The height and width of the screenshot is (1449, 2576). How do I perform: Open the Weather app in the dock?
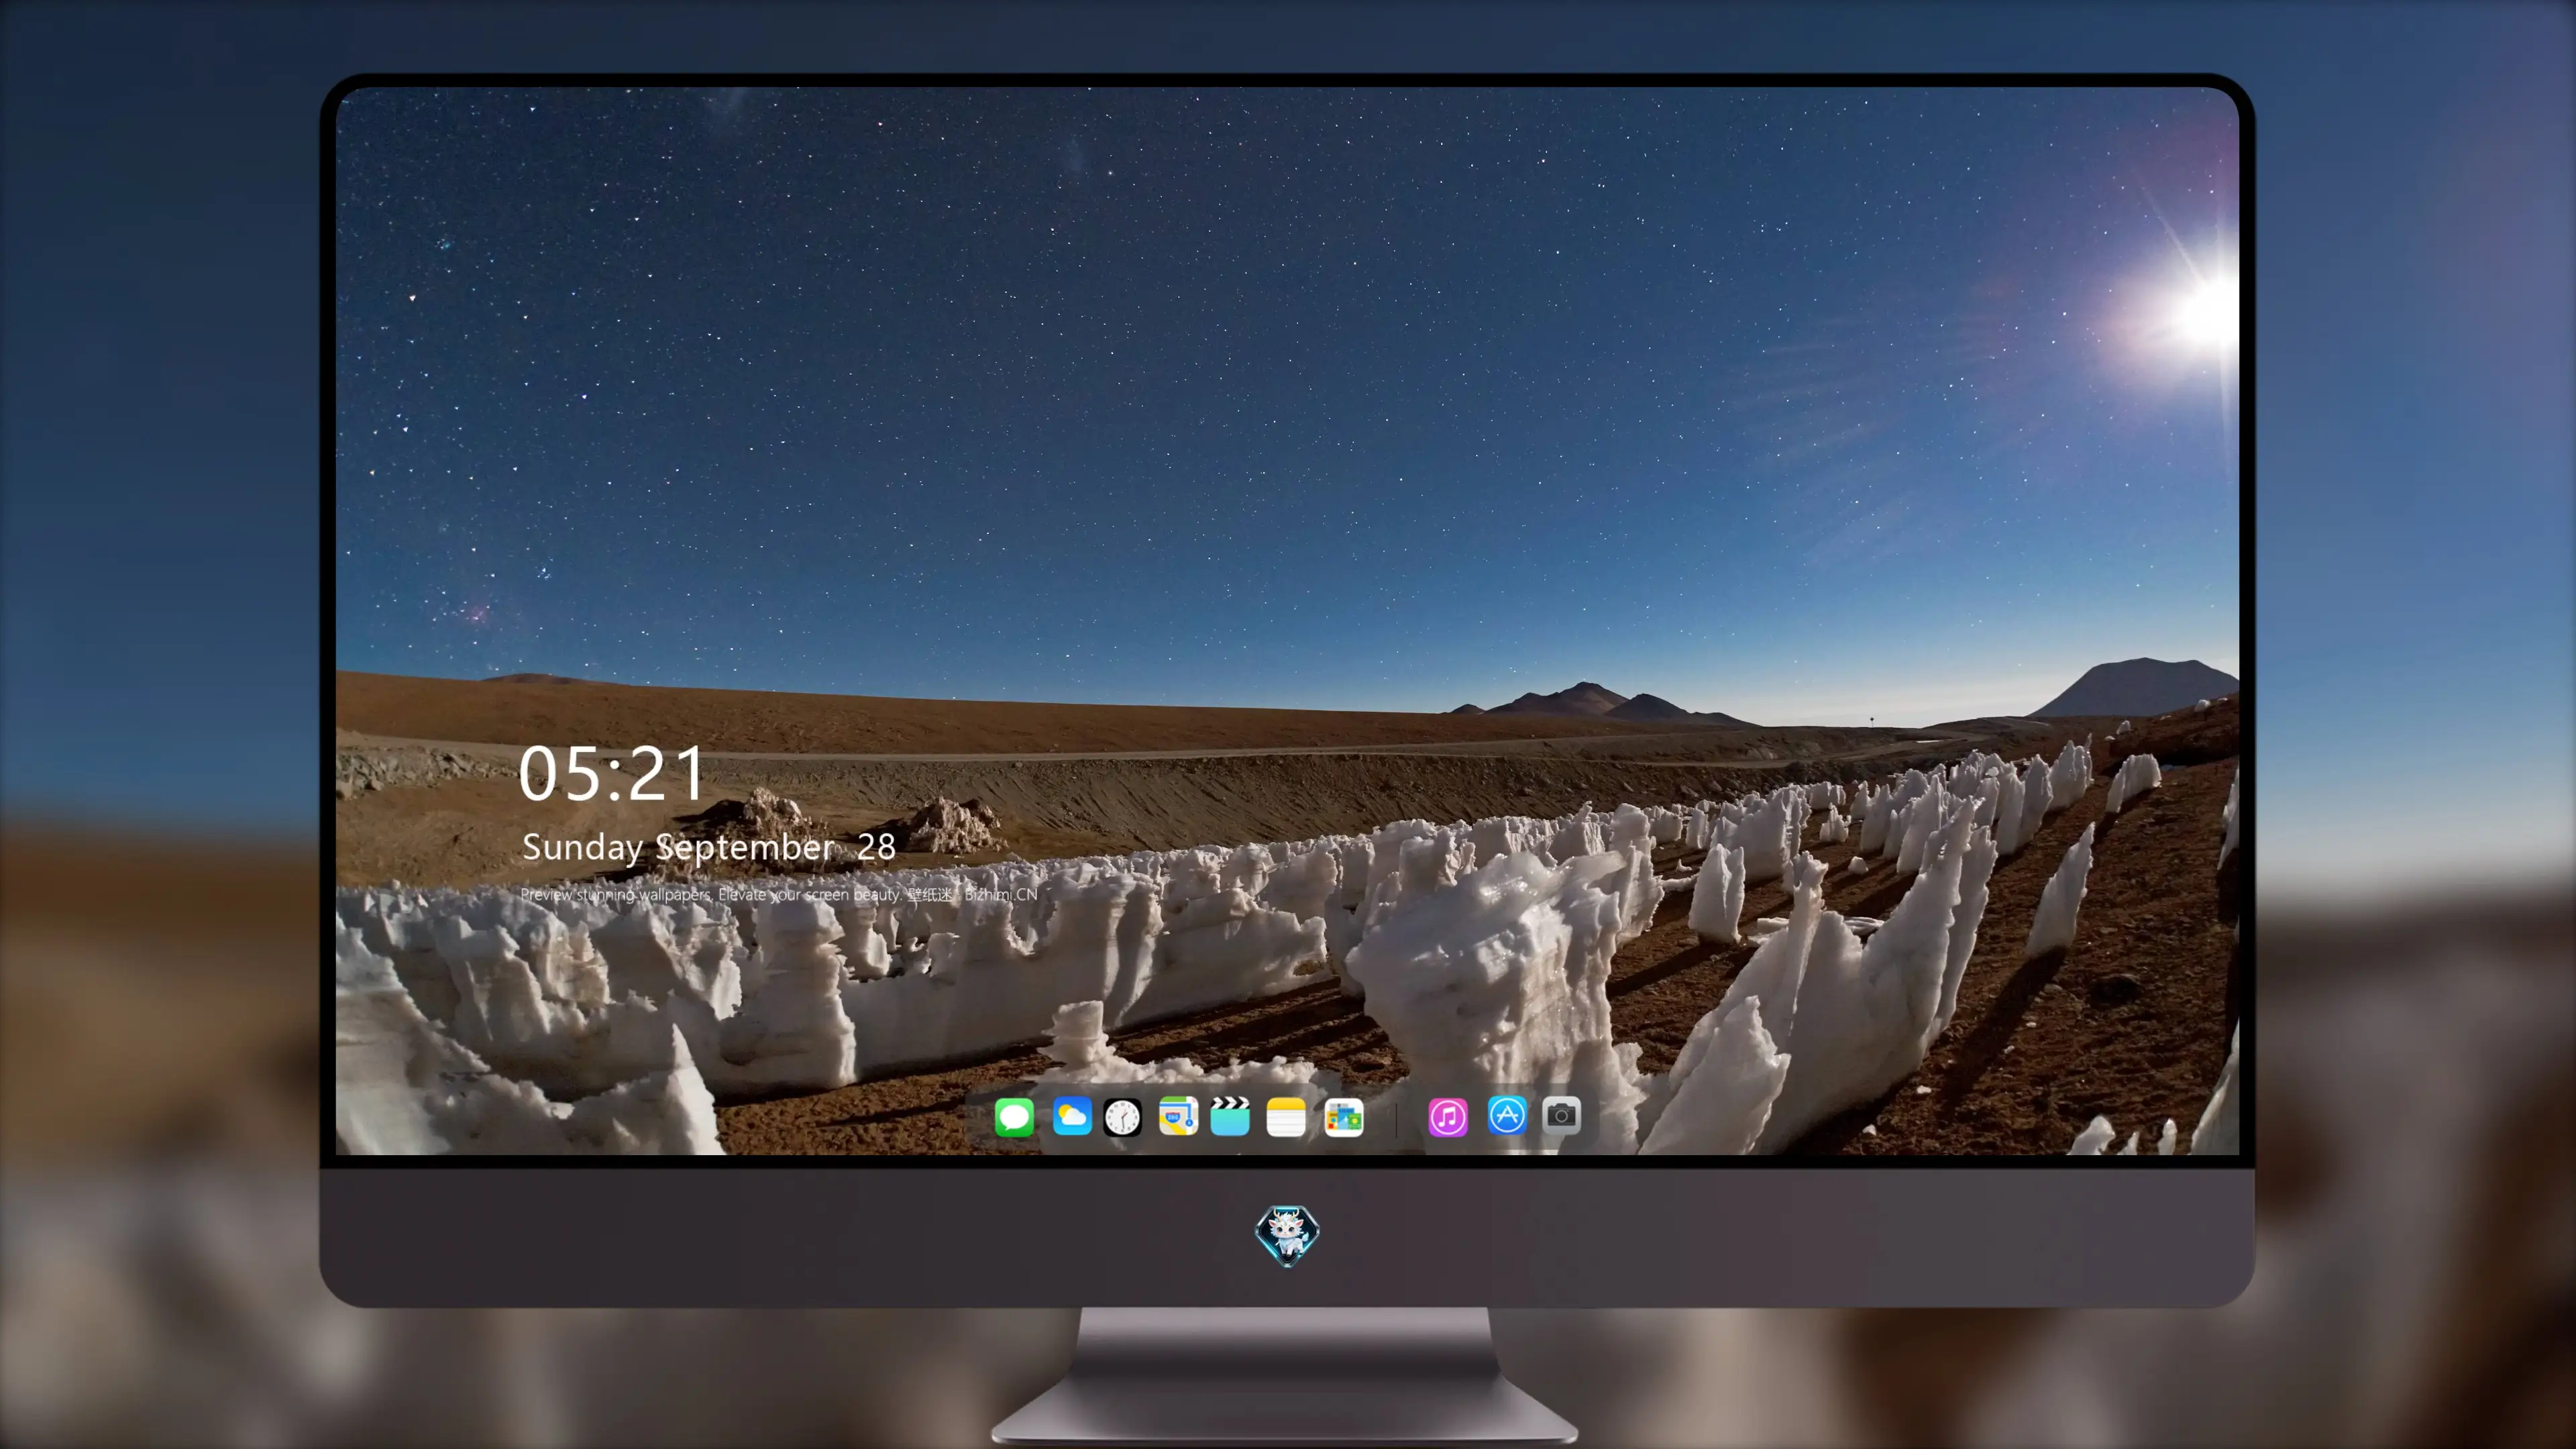(1072, 1116)
